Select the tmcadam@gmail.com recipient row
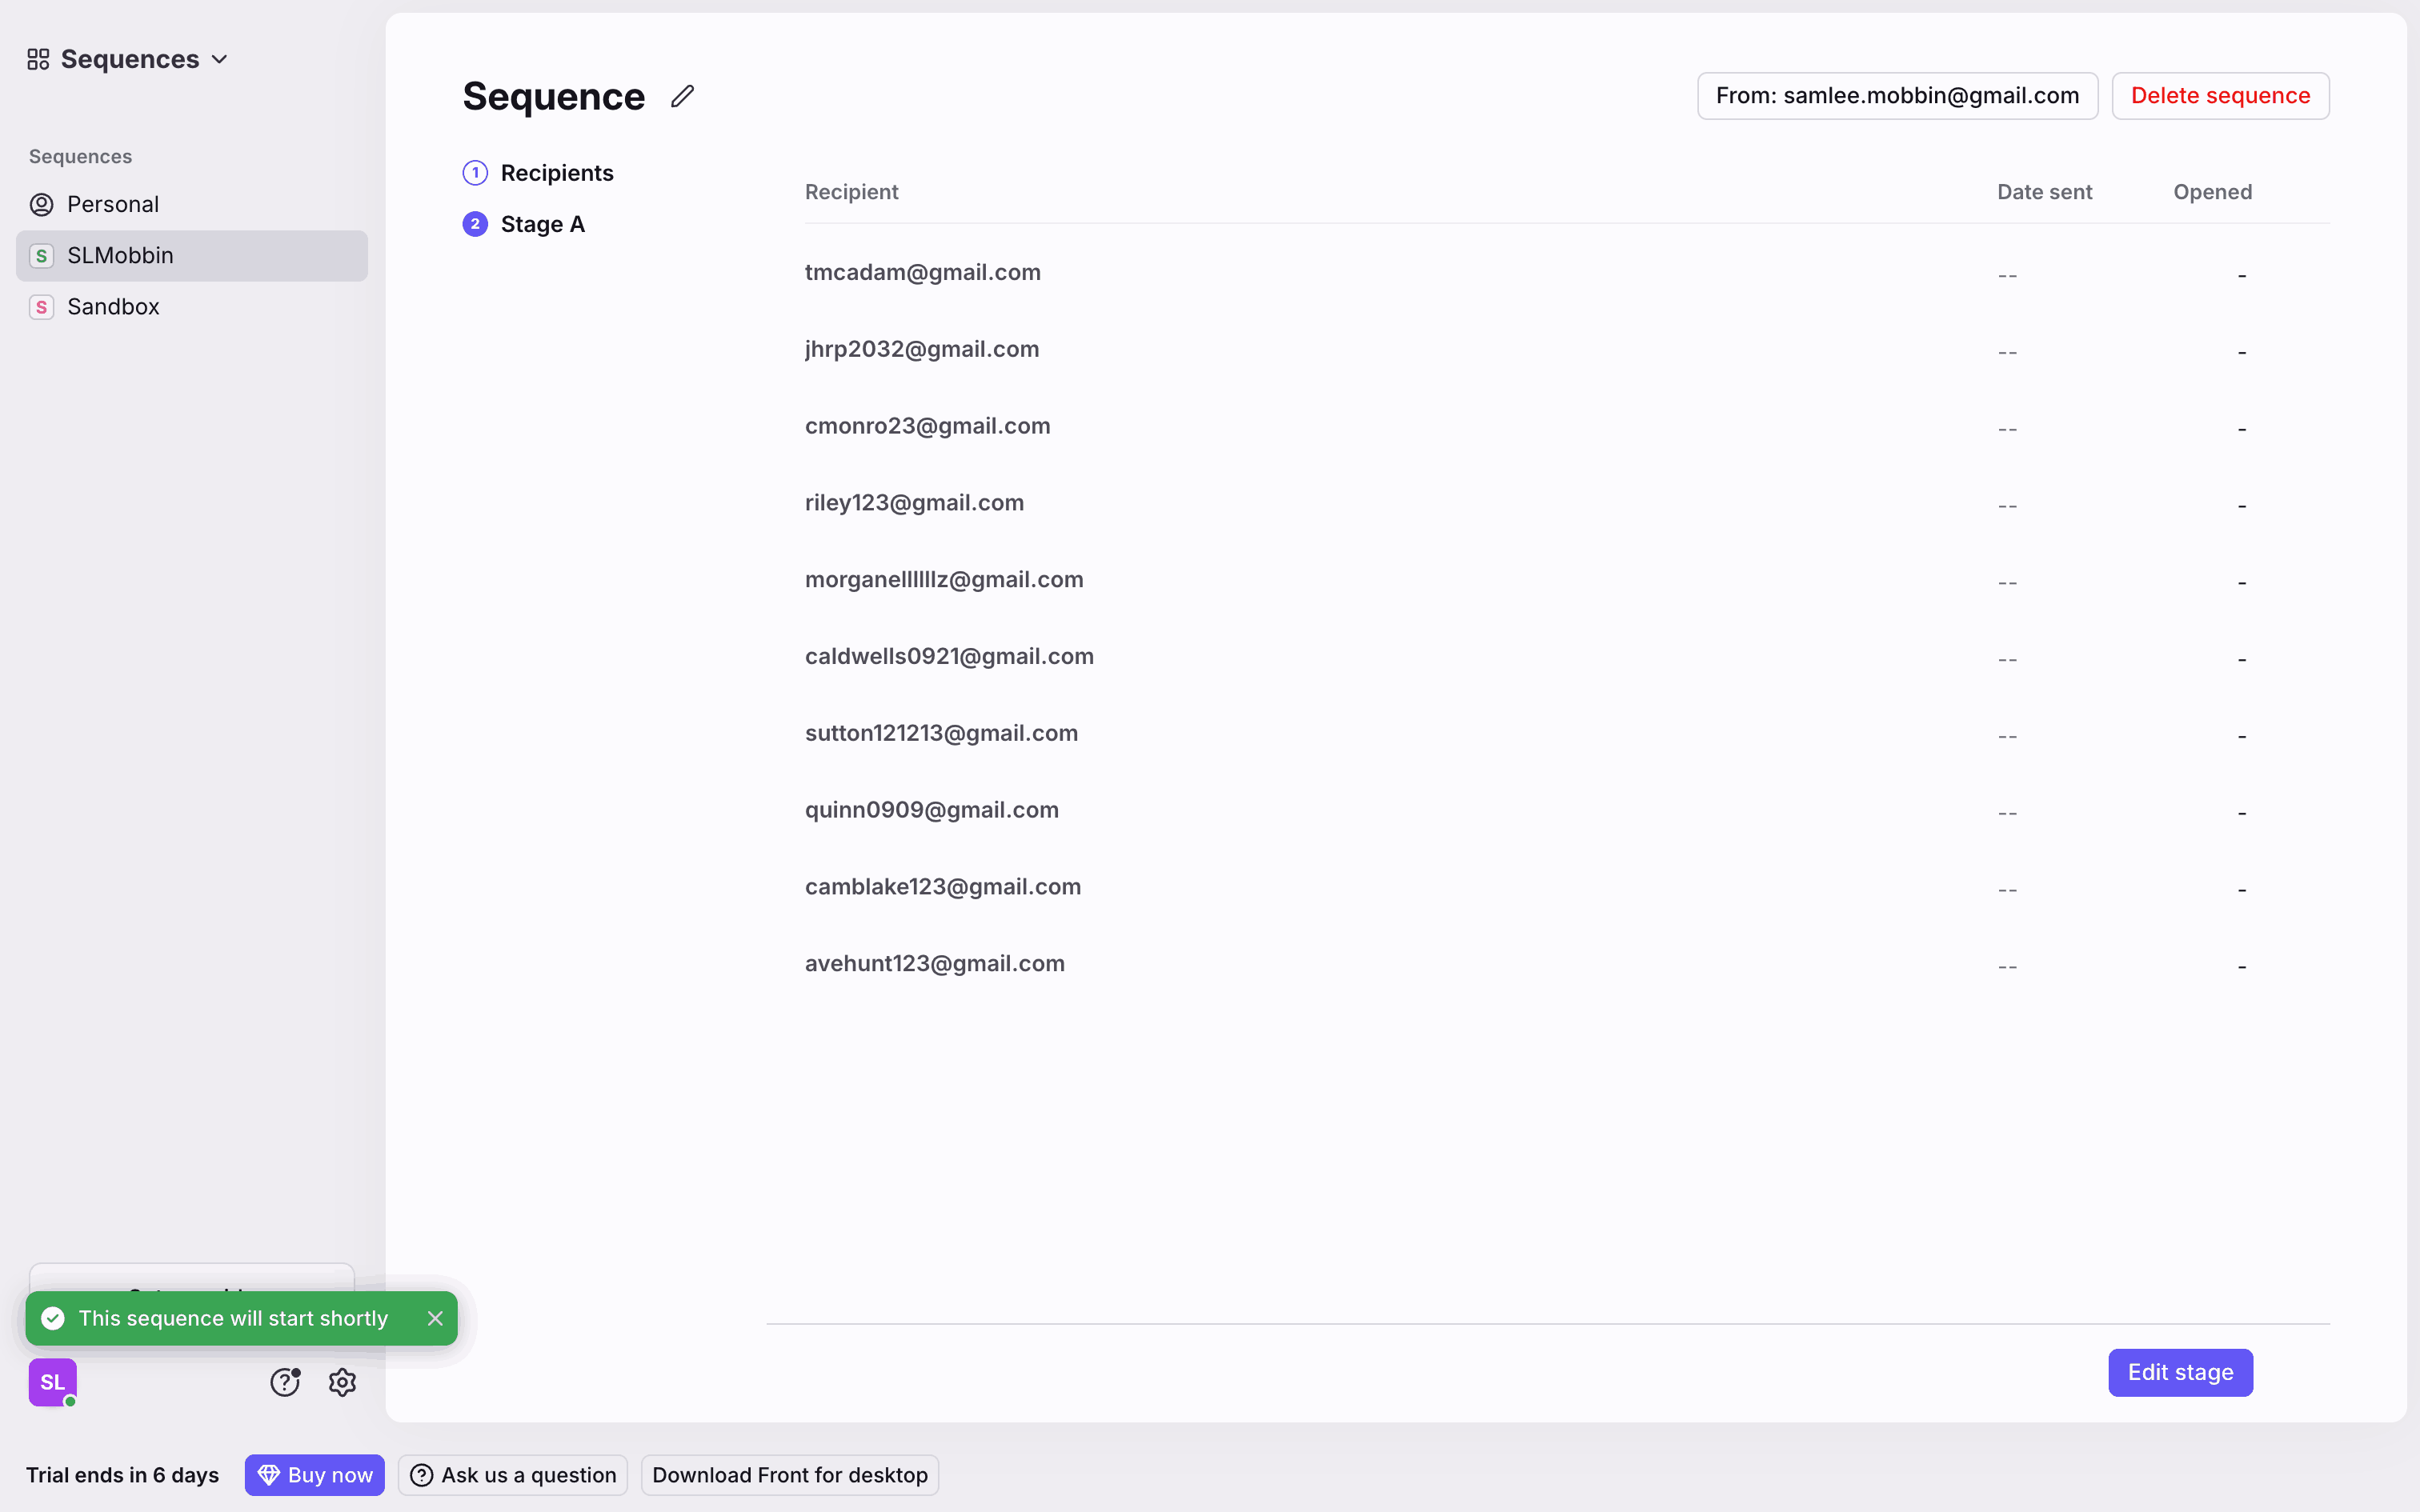This screenshot has height=1512, width=2420. 922,273
